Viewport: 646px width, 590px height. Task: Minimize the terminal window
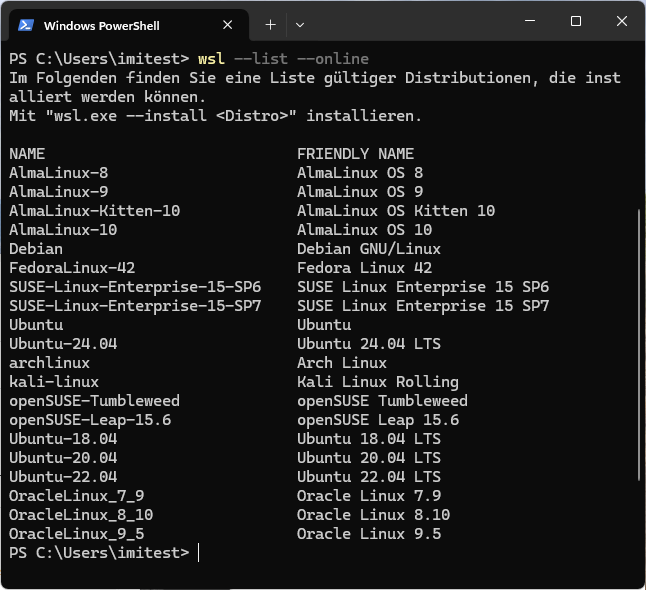pos(530,22)
